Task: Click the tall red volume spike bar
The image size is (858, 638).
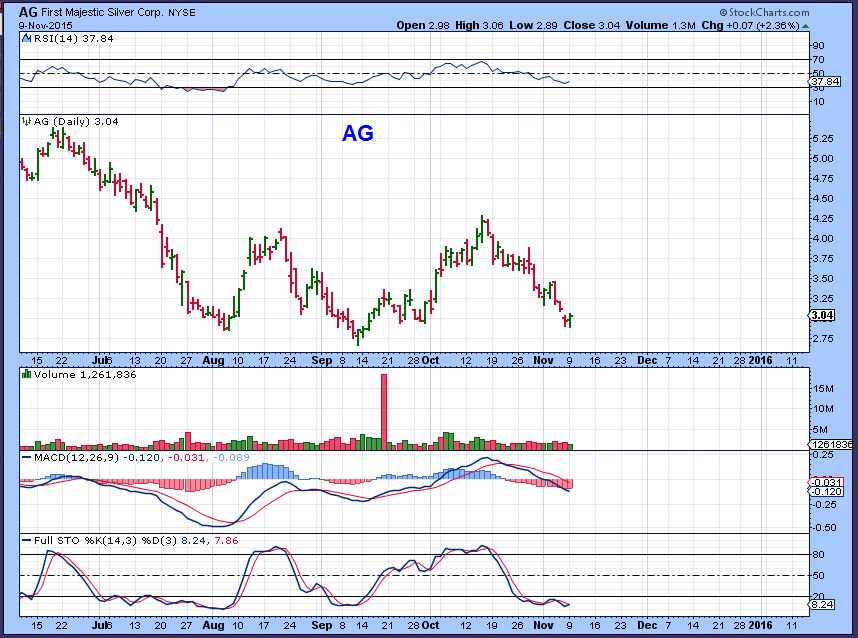Action: click(384, 411)
